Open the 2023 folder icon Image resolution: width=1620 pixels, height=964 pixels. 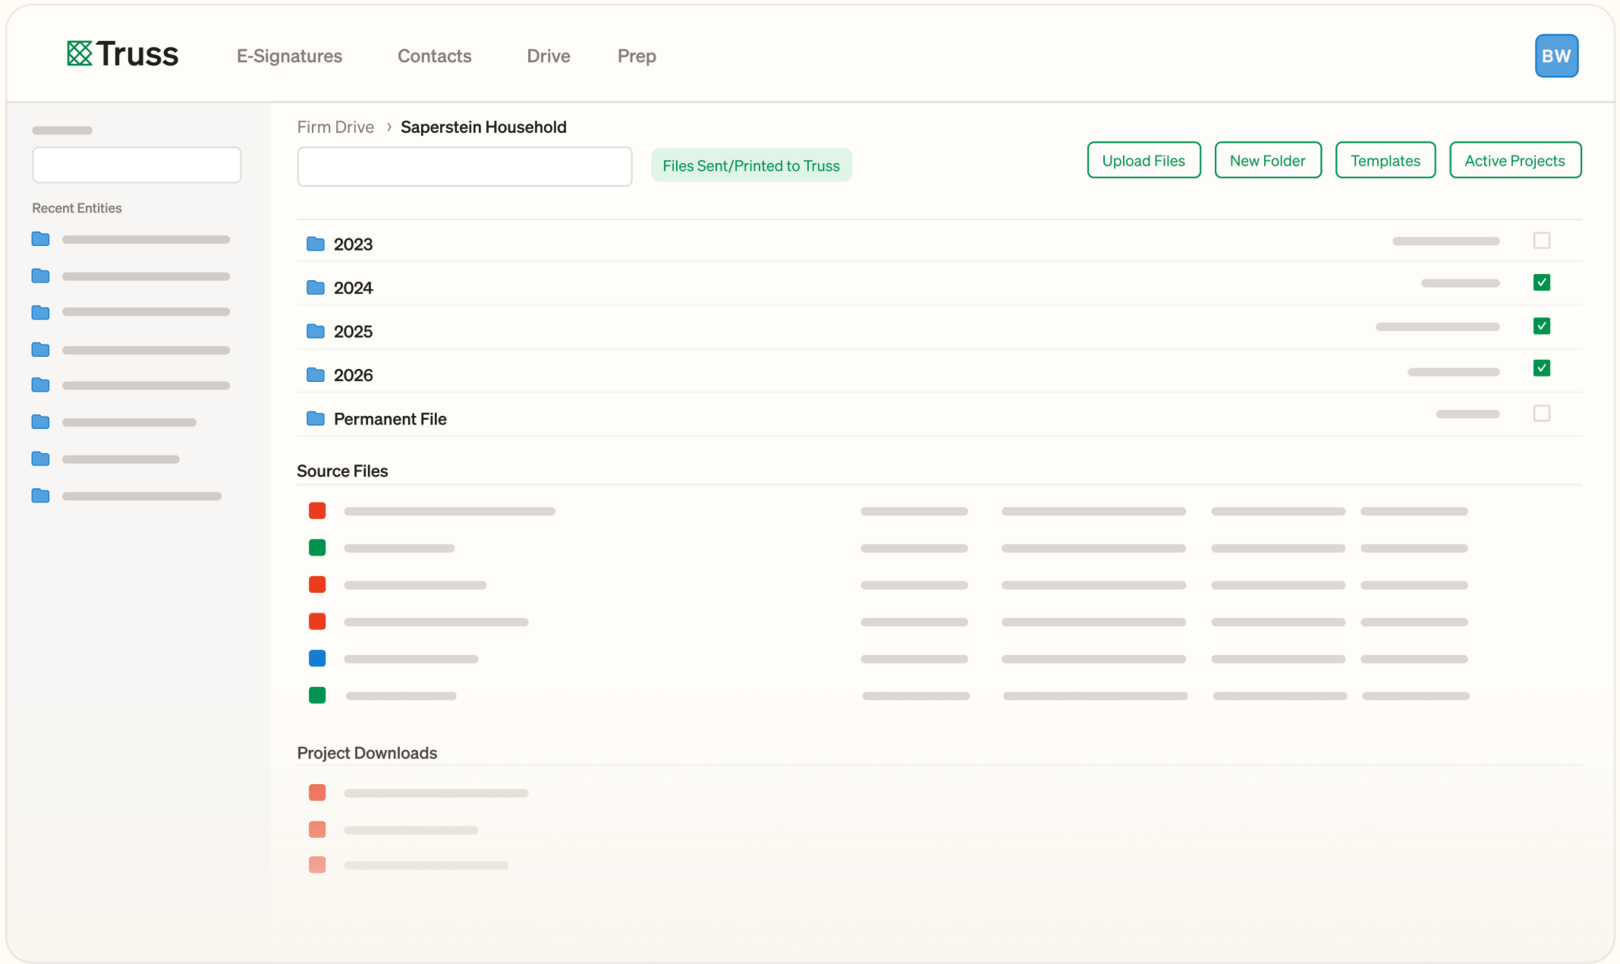[315, 243]
